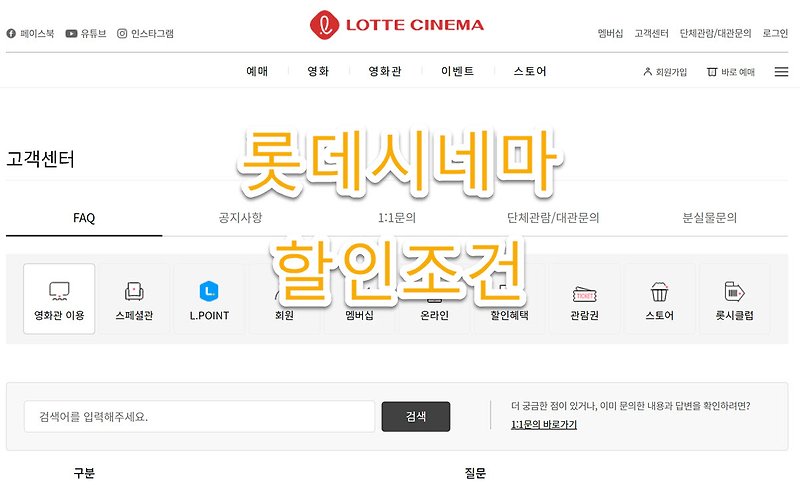Viewport: 800px width, 489px height.
Task: Click the 멤버십 top header link
Action: (610, 34)
